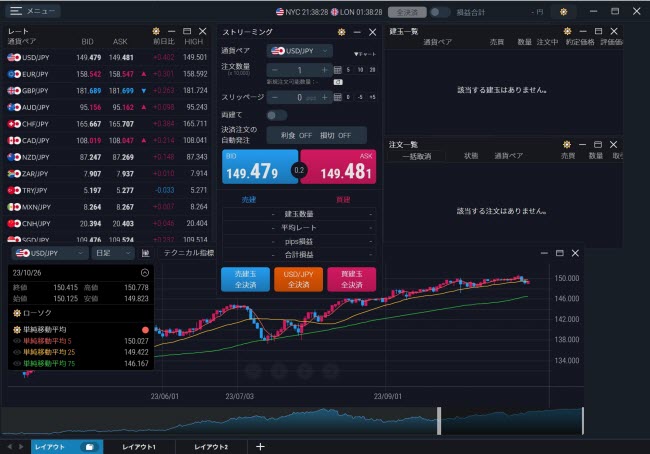Select the EUR/JPY row in レート list

108,74
